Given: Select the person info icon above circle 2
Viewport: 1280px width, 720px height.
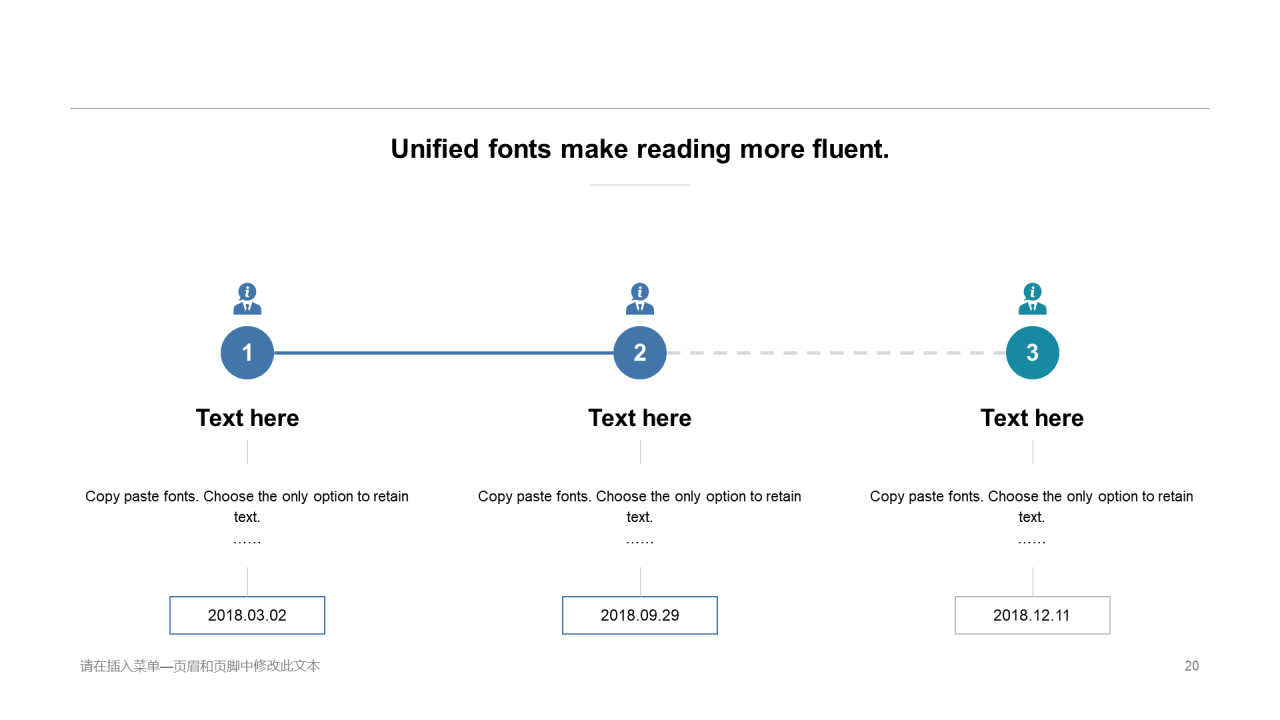Looking at the screenshot, I should pos(640,299).
